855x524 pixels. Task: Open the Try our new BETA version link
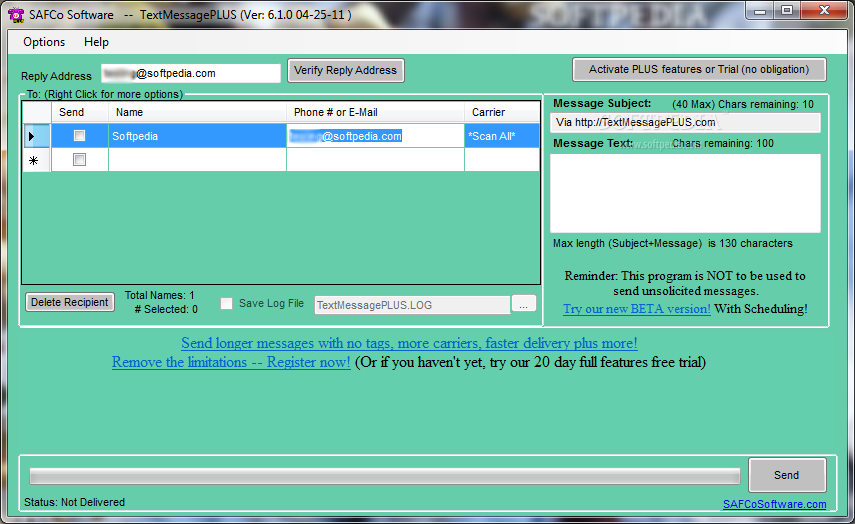coord(636,309)
